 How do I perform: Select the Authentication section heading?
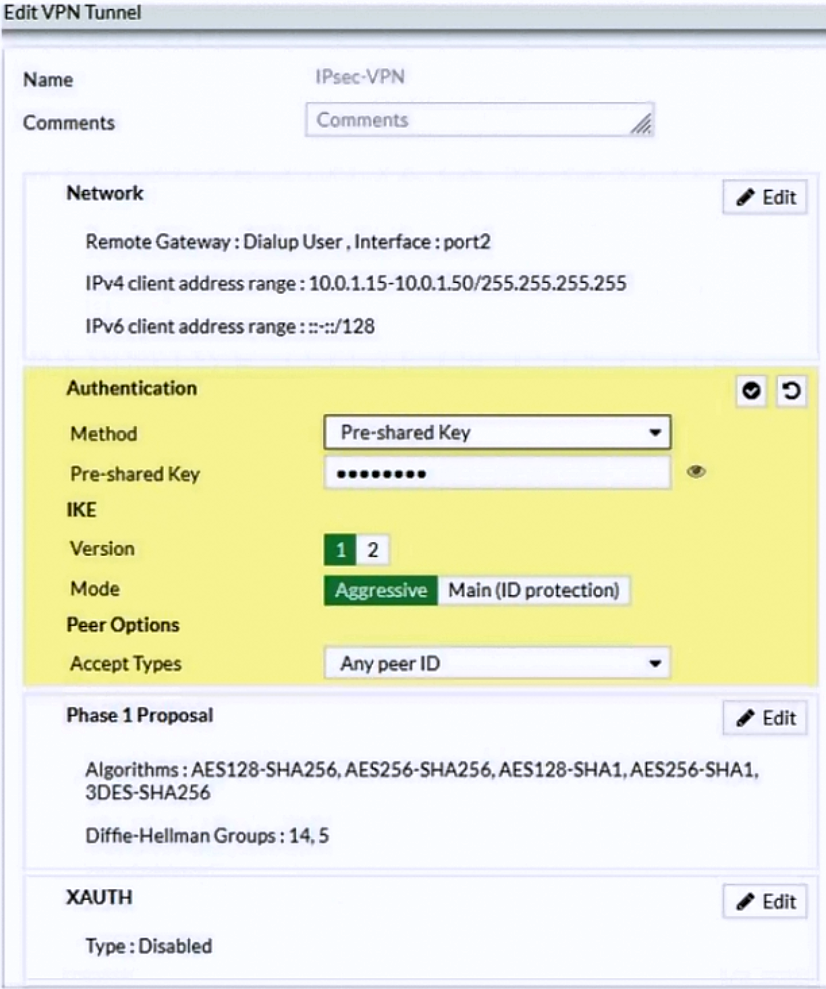(x=131, y=388)
